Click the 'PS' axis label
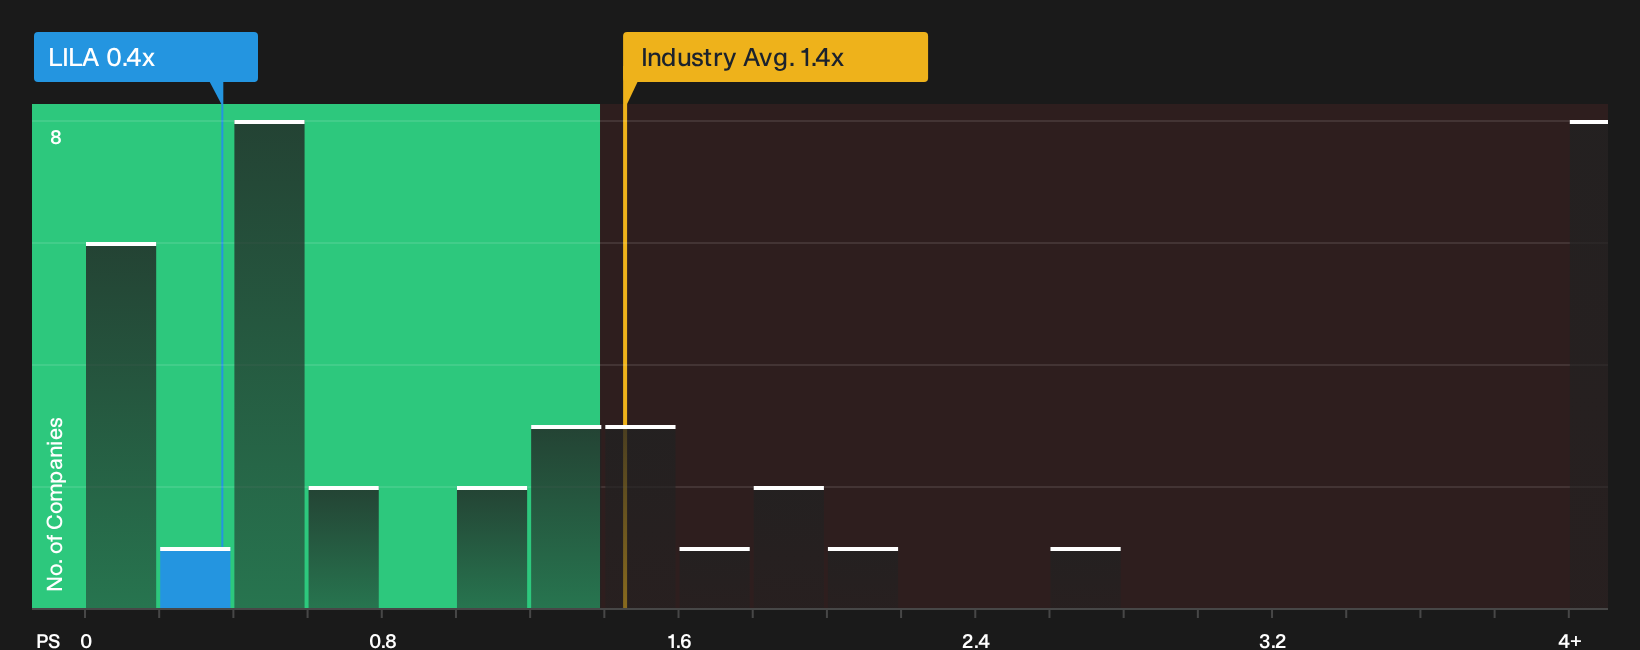The image size is (1640, 650). click(48, 640)
